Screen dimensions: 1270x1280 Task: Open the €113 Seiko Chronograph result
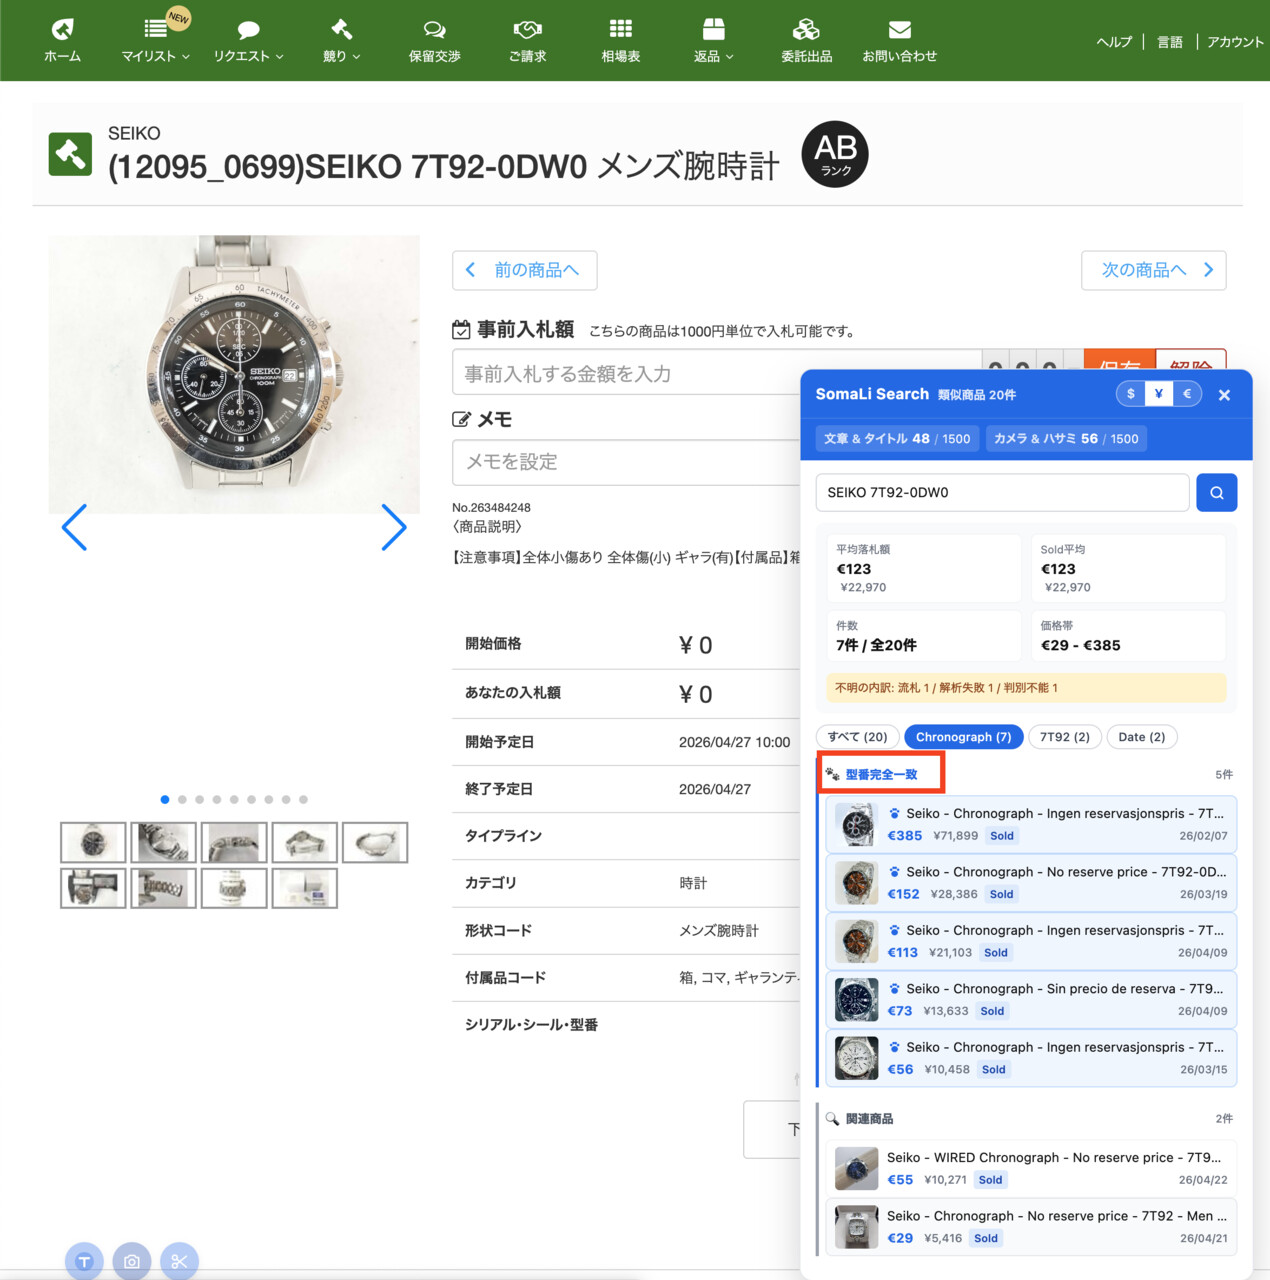tap(1031, 941)
